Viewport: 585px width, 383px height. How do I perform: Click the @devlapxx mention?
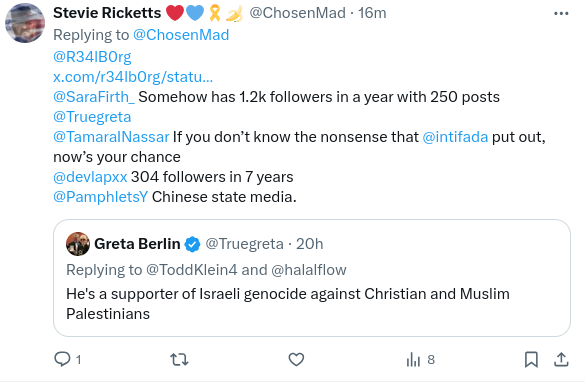(x=90, y=177)
